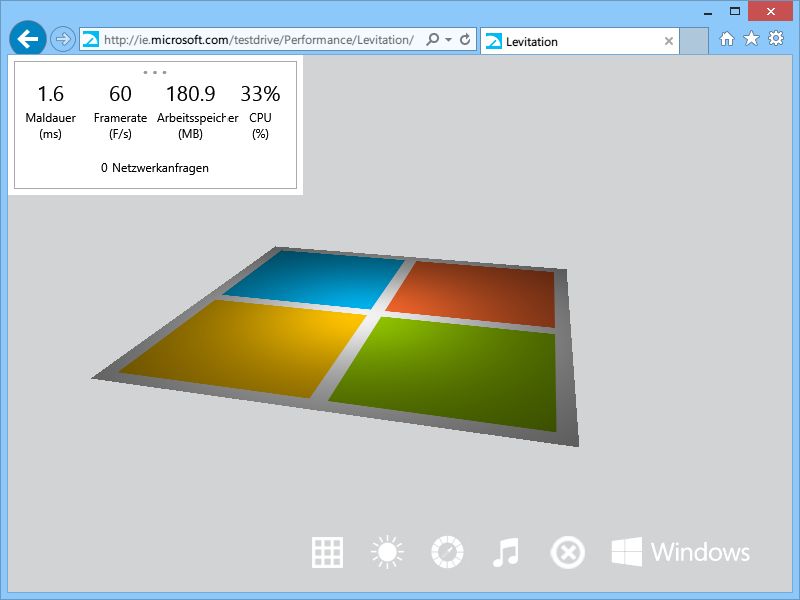The width and height of the screenshot is (800, 600).
Task: Go to the home page
Action: pos(727,39)
